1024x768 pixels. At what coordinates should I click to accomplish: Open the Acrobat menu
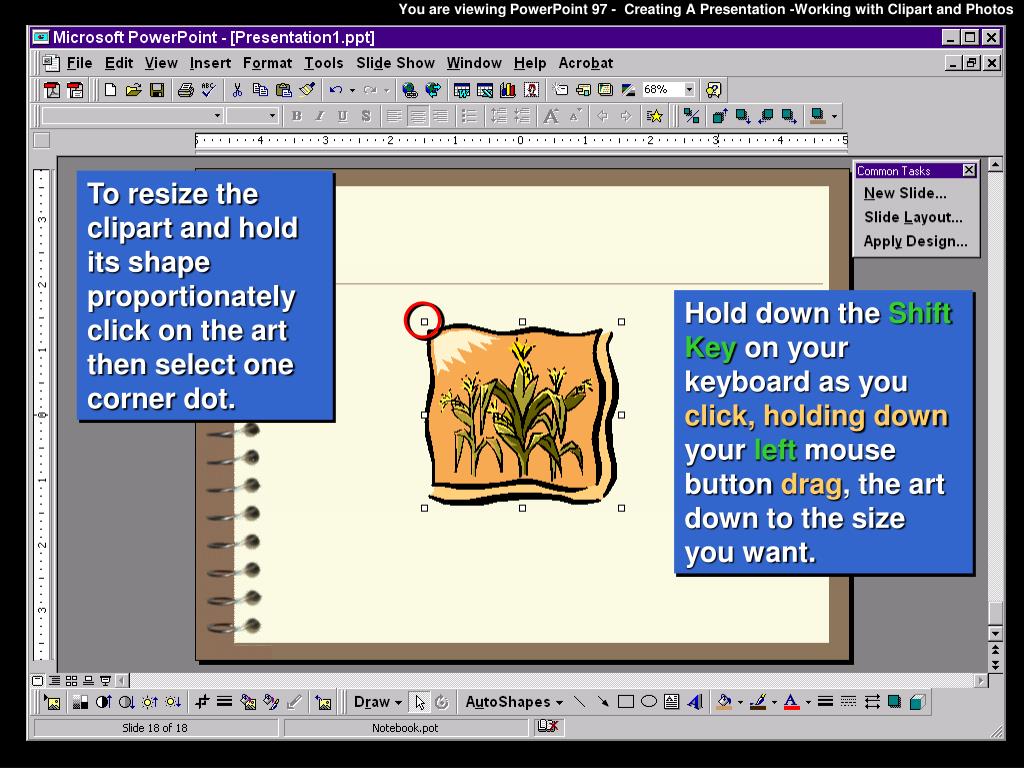coord(585,63)
